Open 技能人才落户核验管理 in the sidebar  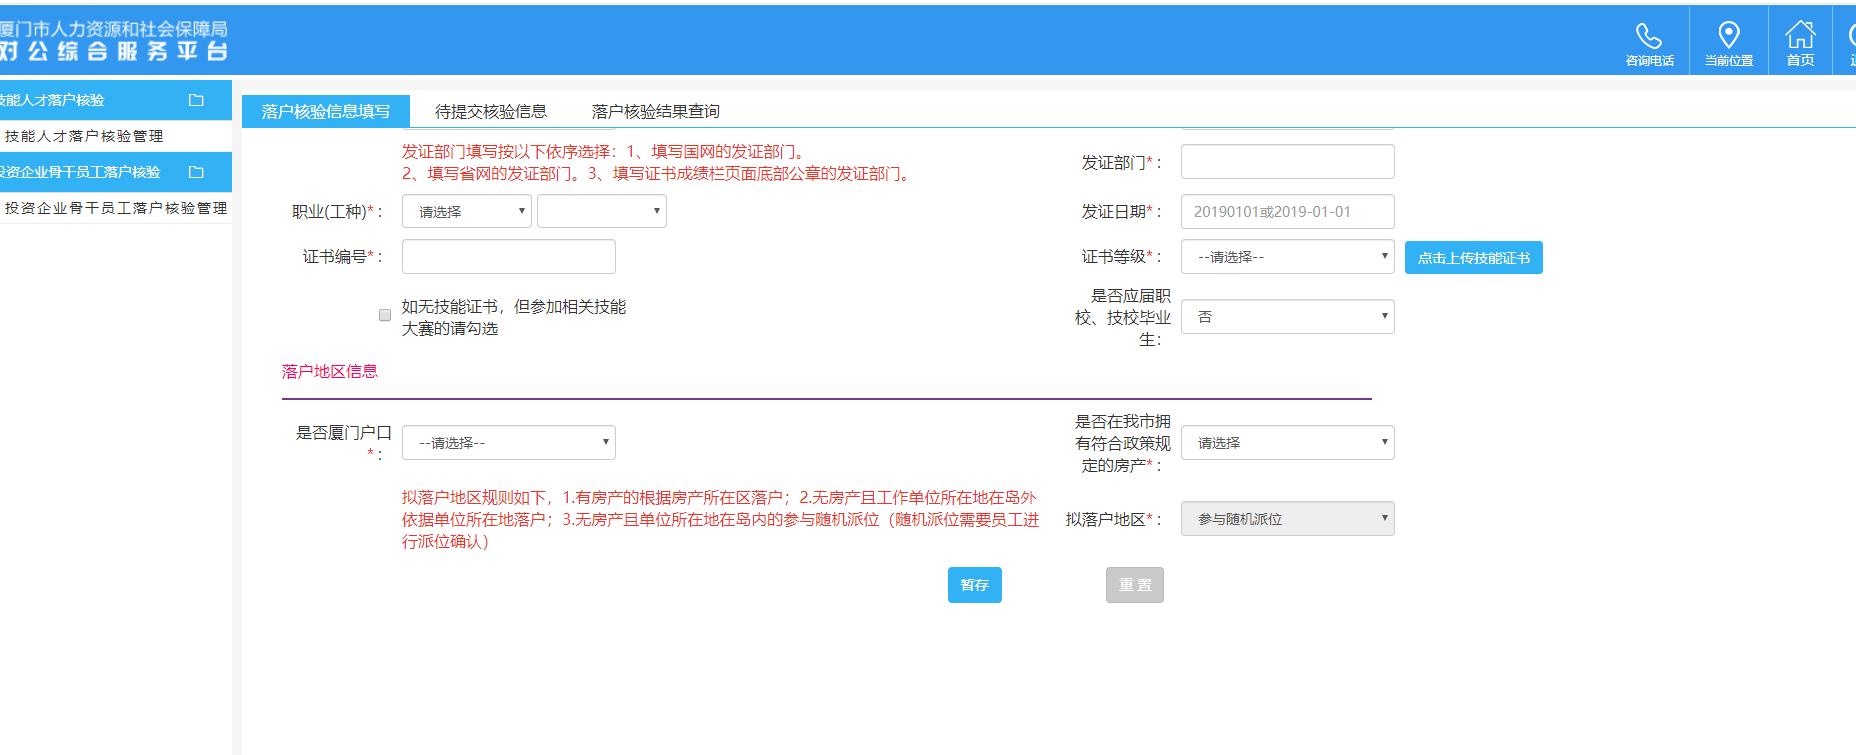pyautogui.click(x=84, y=136)
